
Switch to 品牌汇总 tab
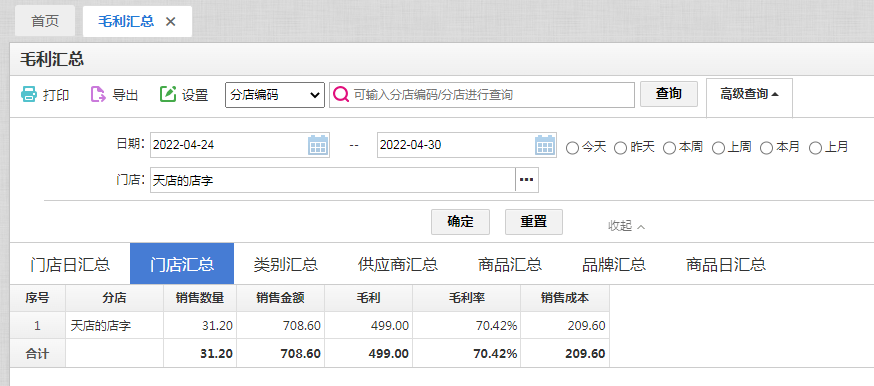(614, 264)
